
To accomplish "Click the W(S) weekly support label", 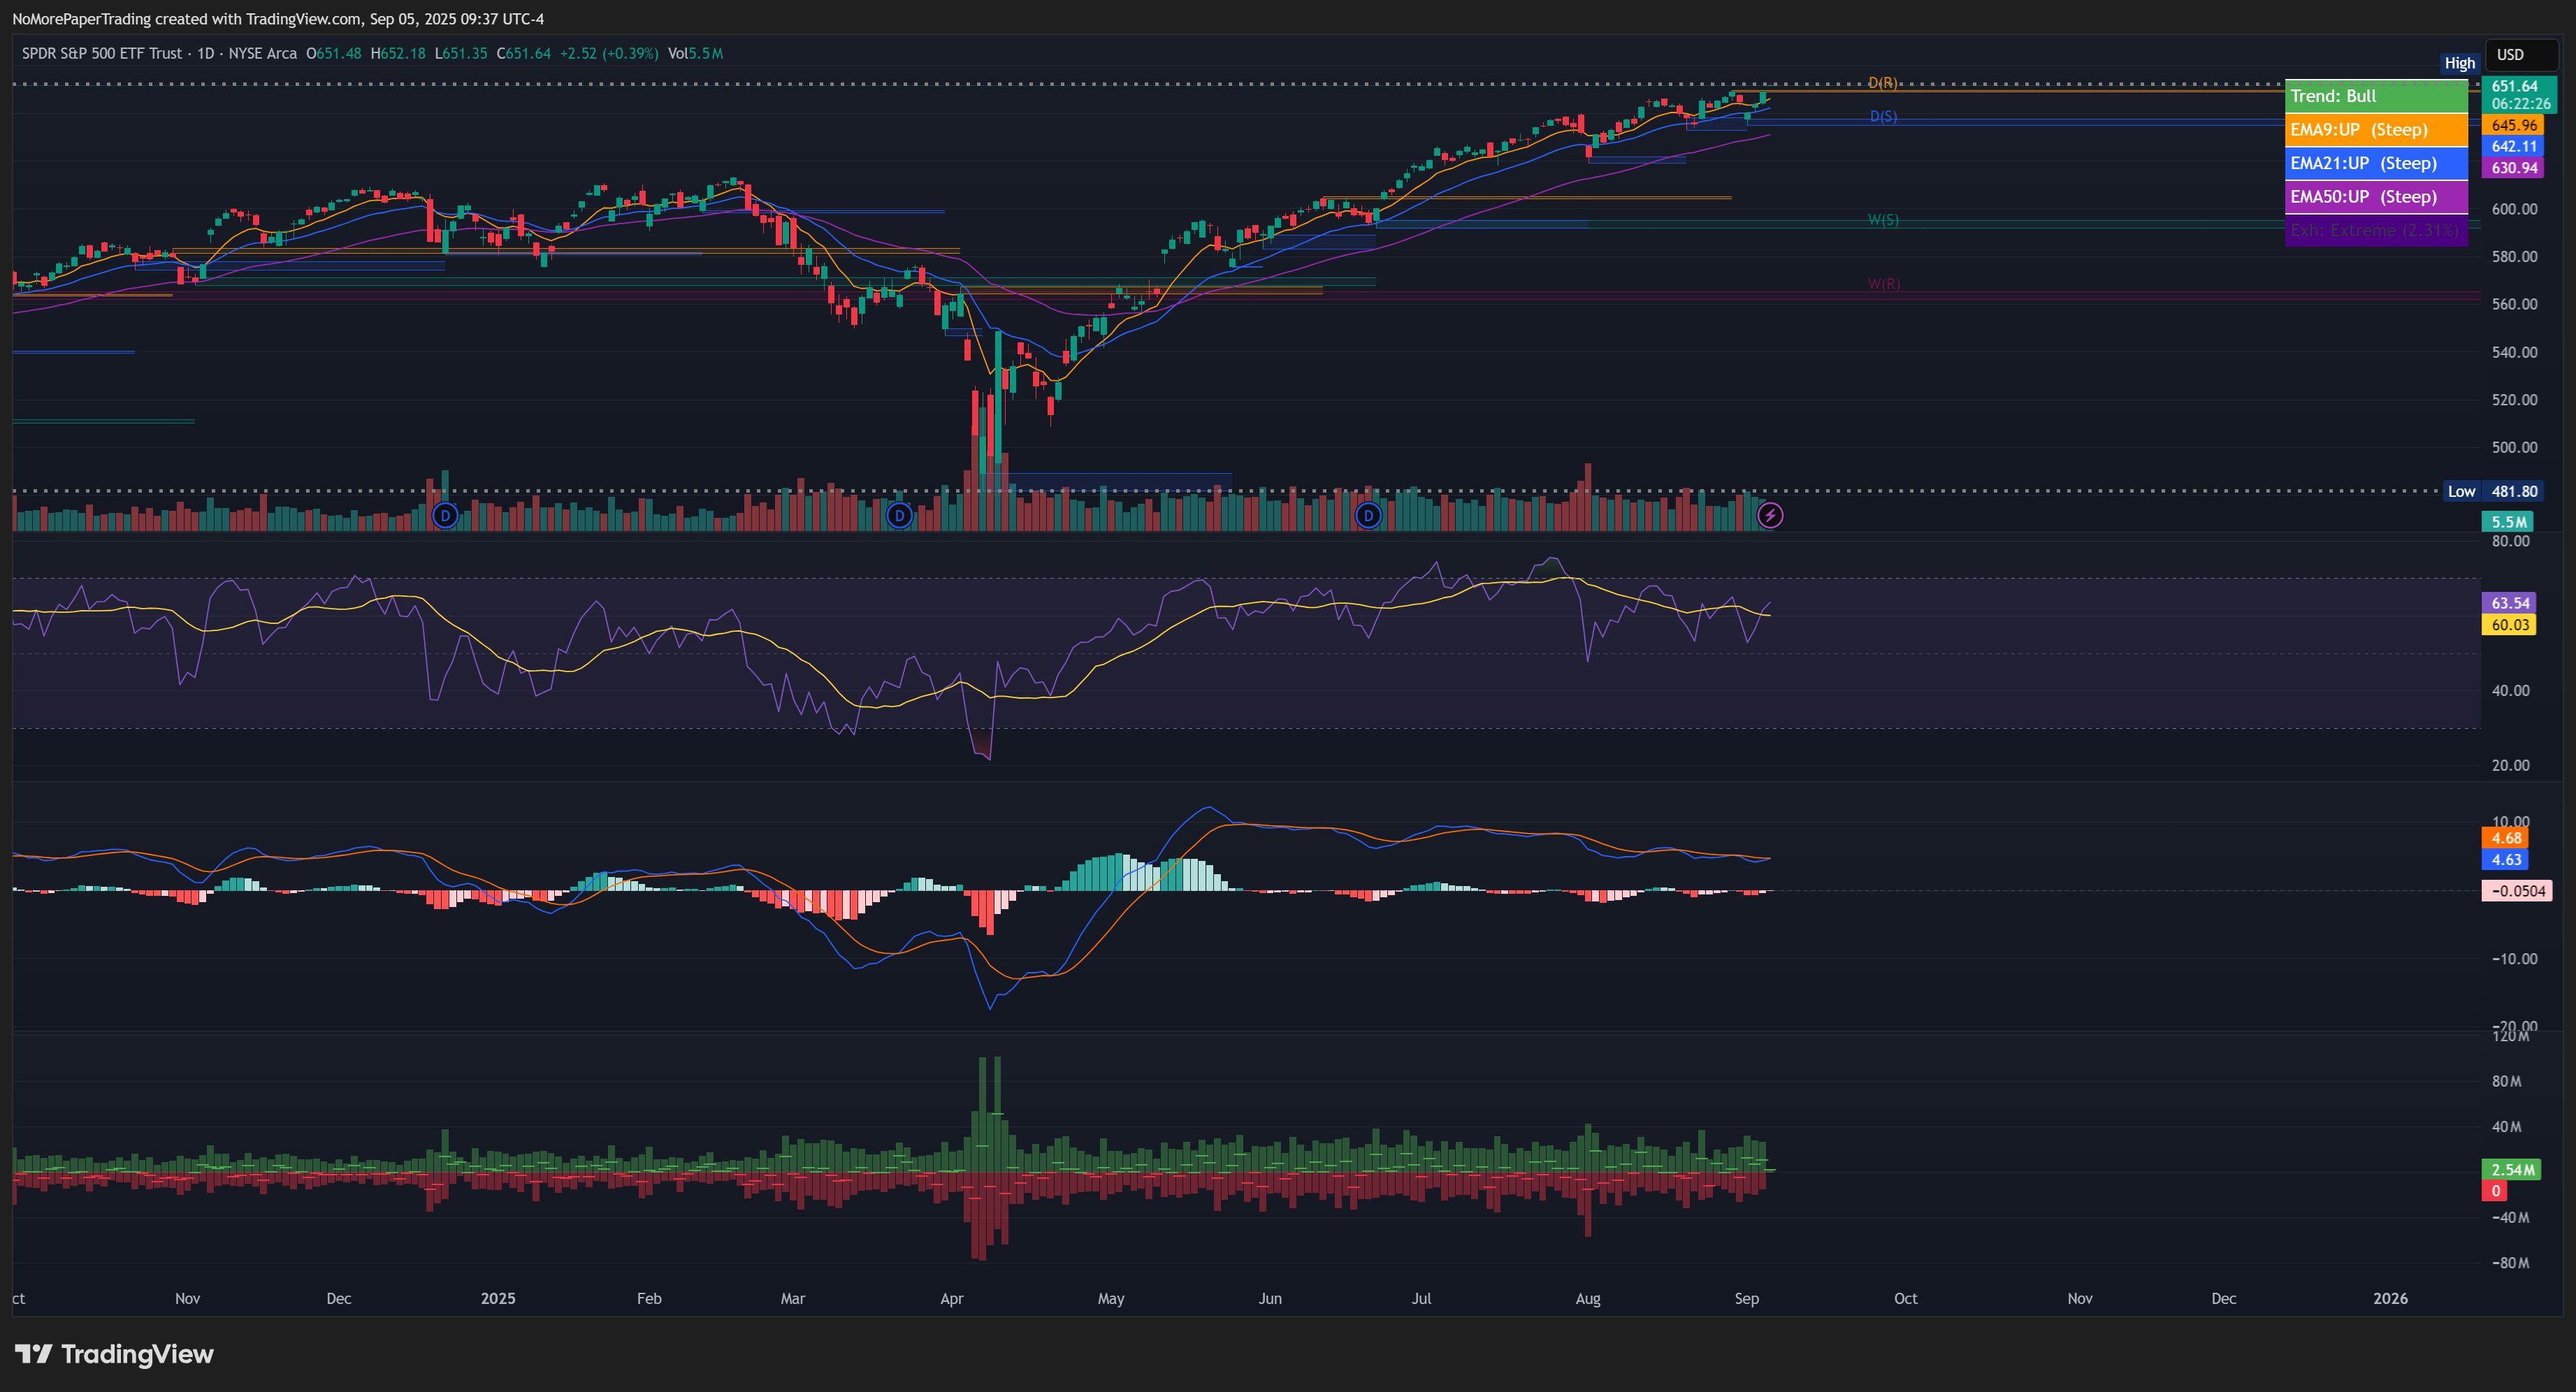I will point(1883,220).
